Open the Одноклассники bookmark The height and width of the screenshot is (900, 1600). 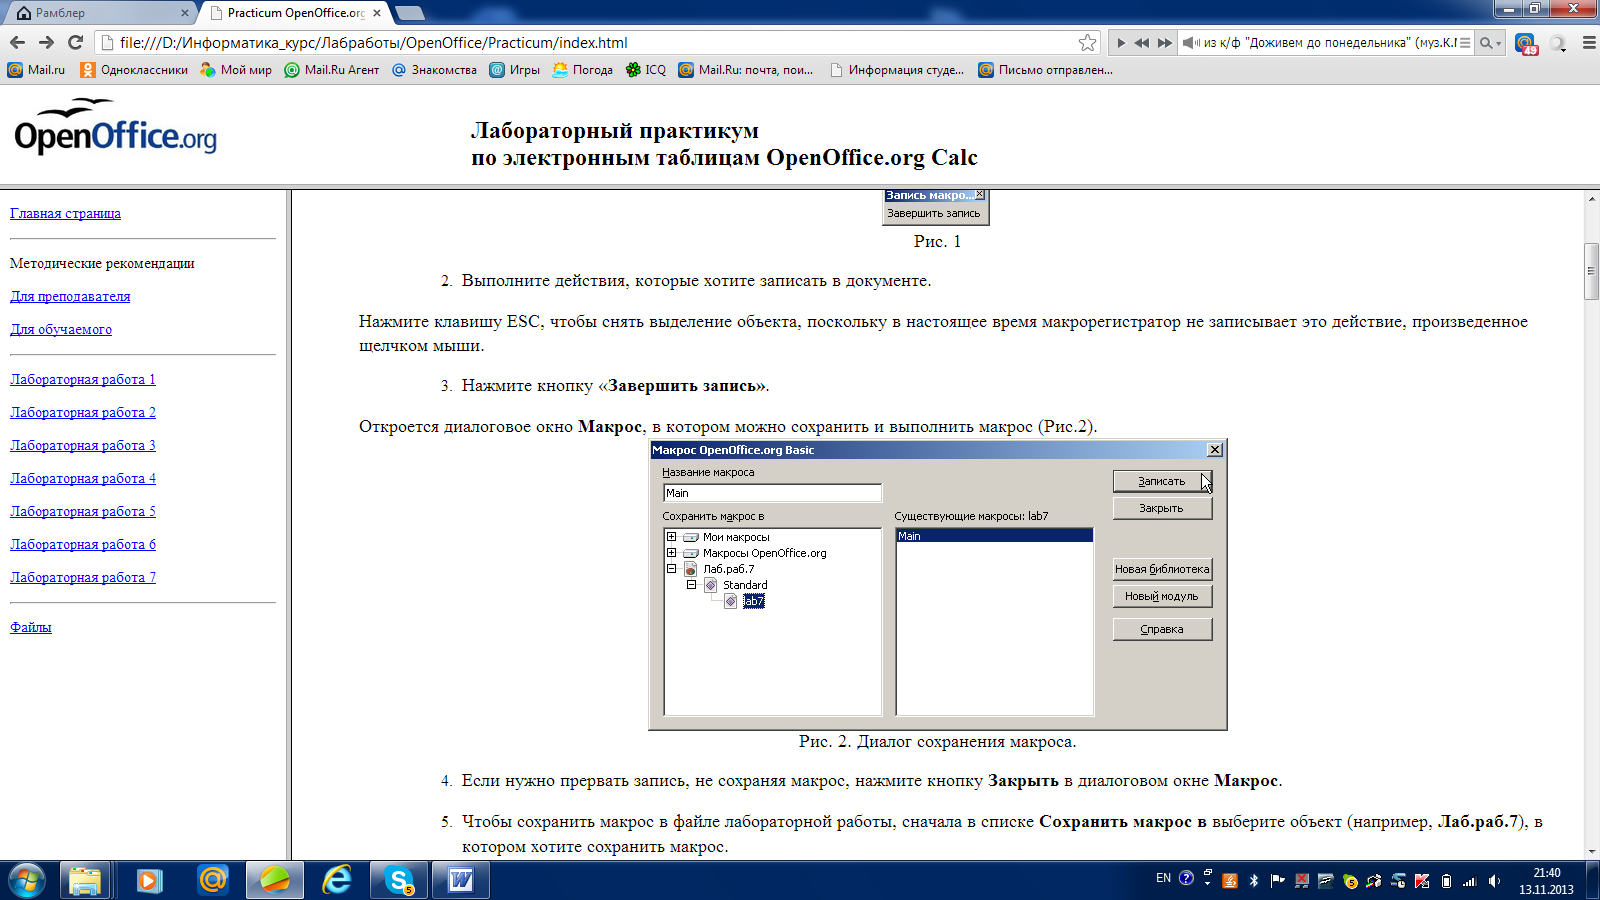134,70
